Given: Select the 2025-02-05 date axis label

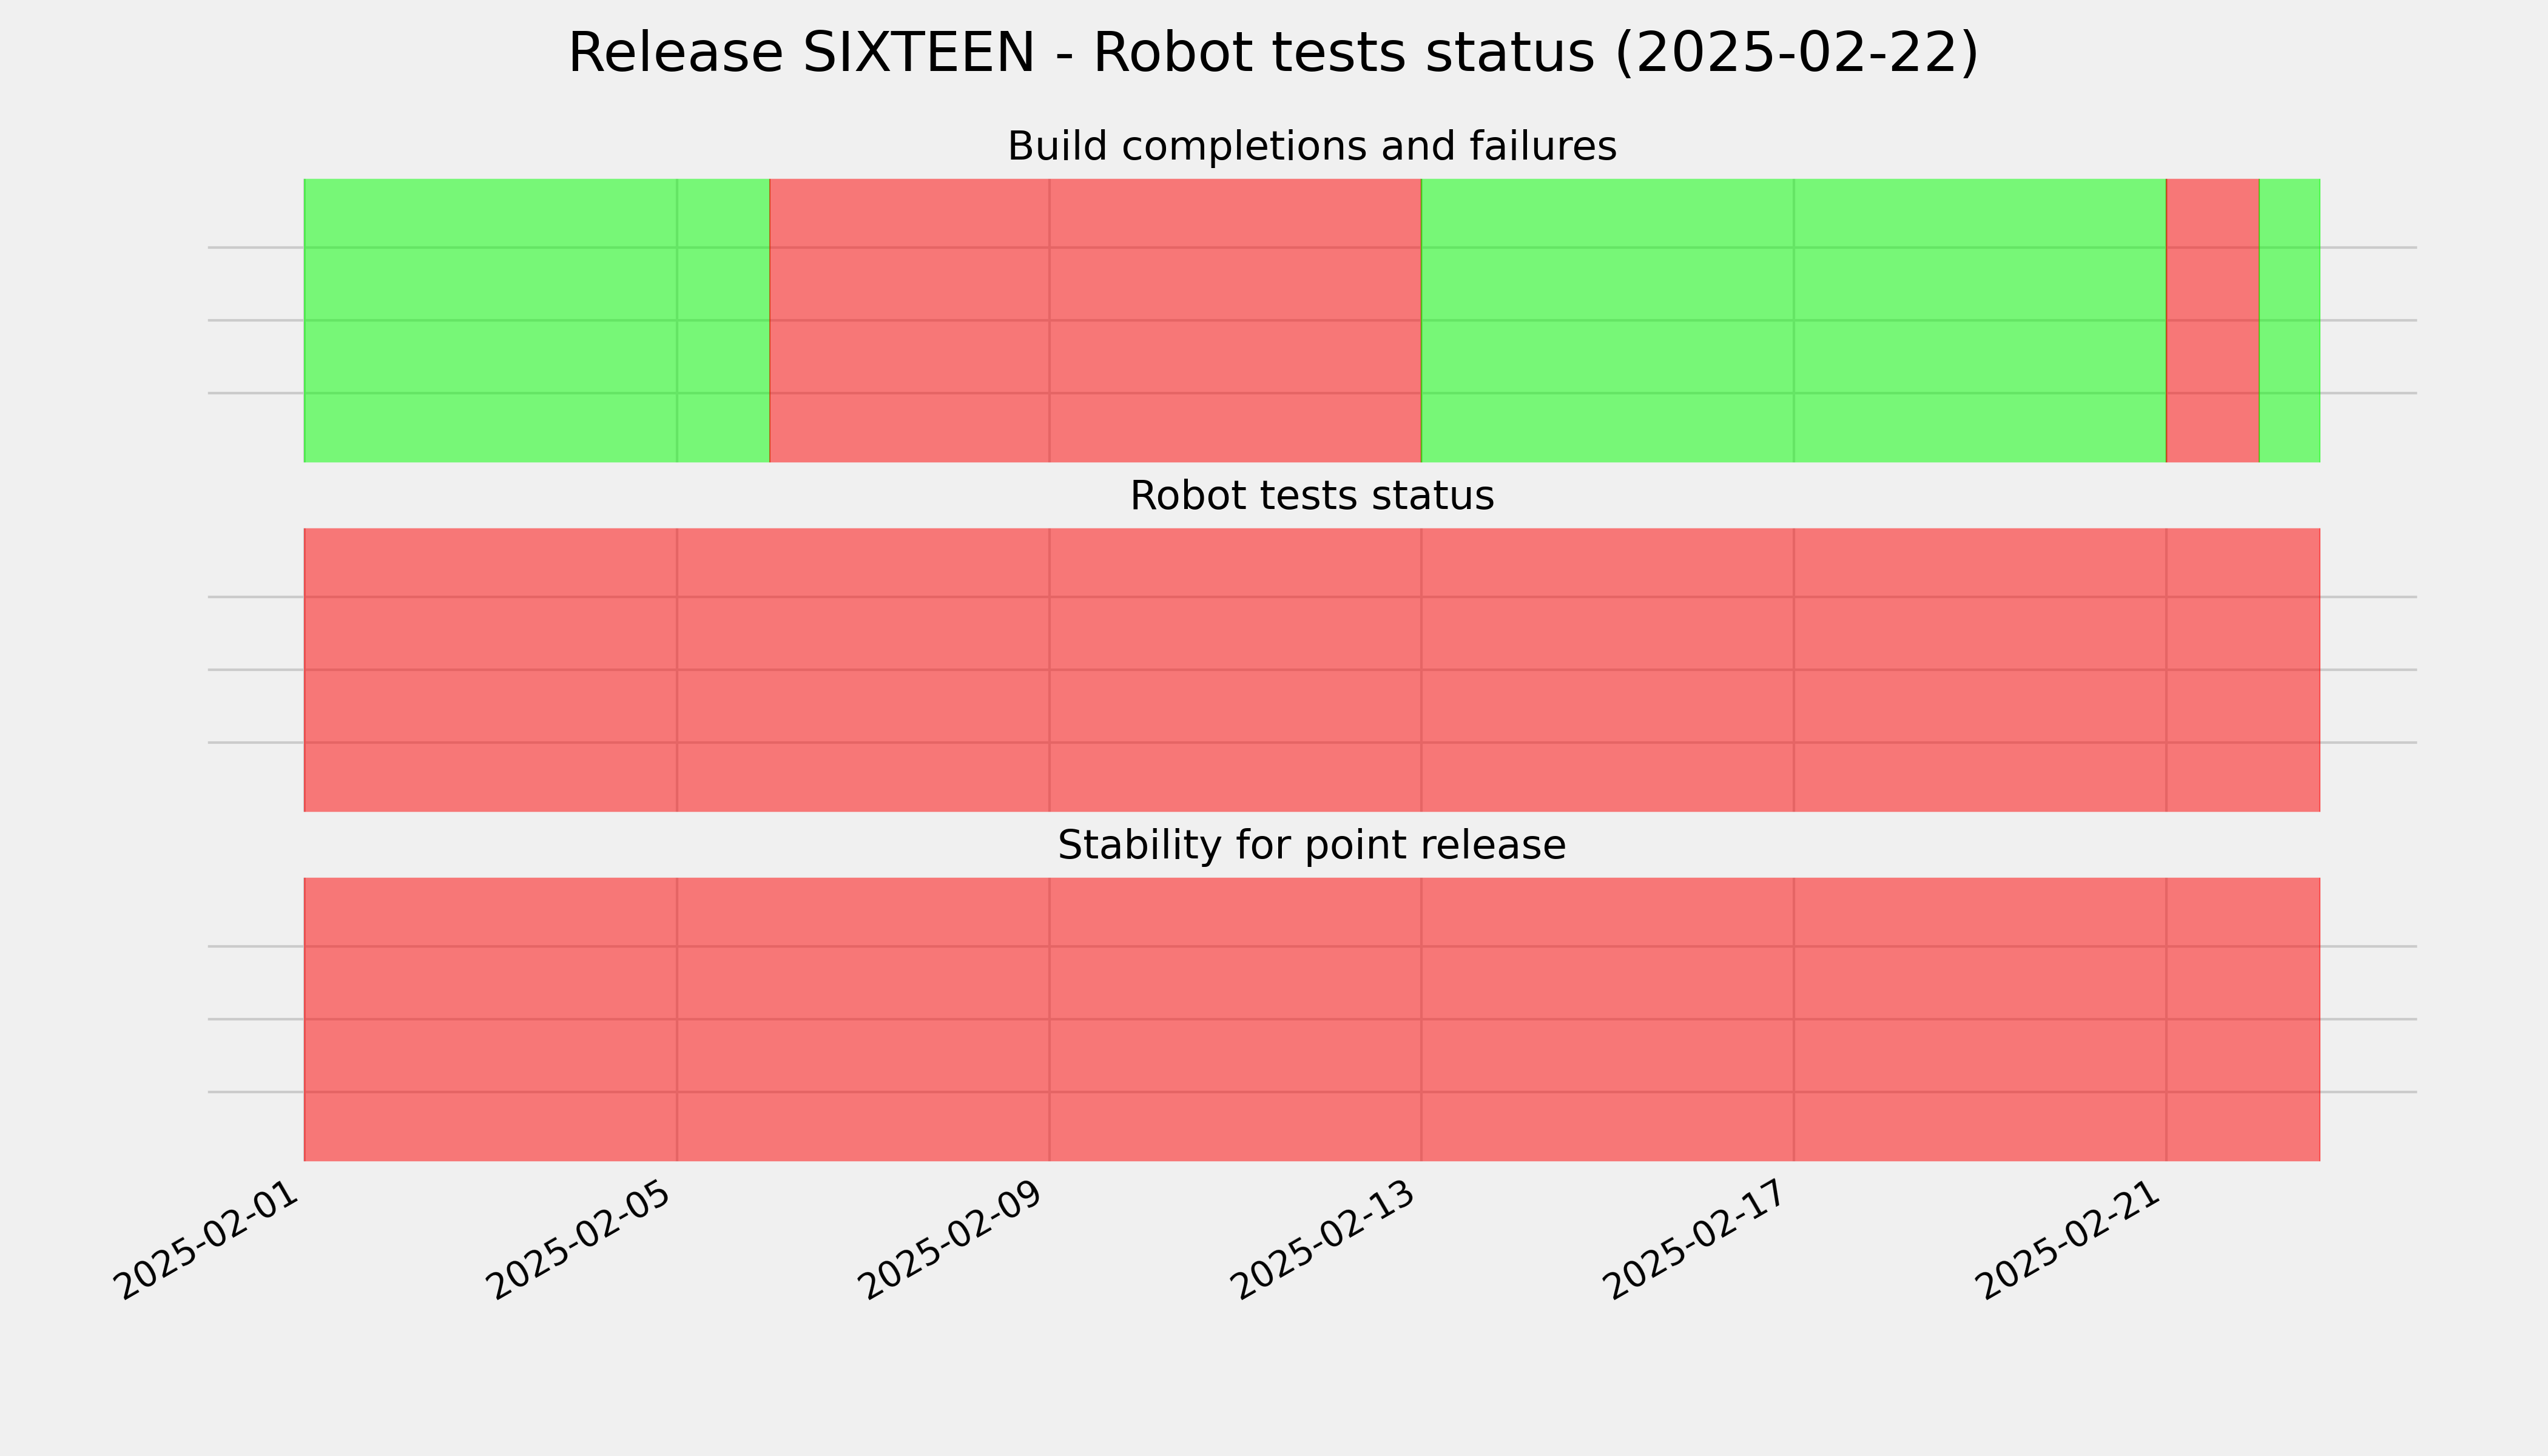Looking at the screenshot, I should (580, 1239).
